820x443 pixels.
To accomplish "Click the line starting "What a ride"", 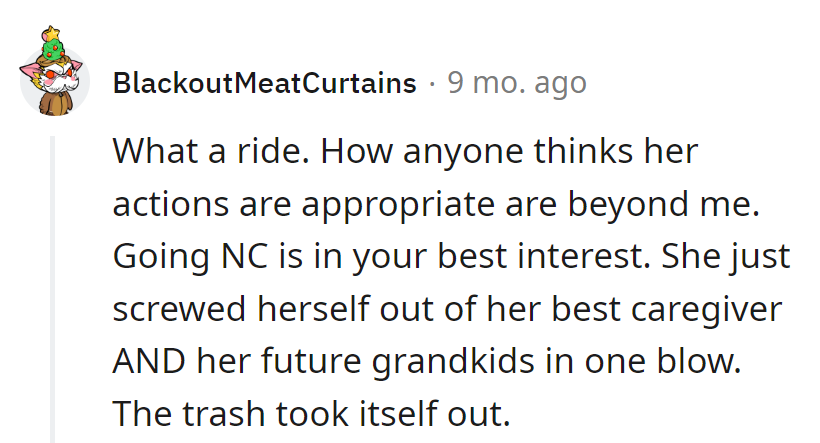I will [404, 152].
